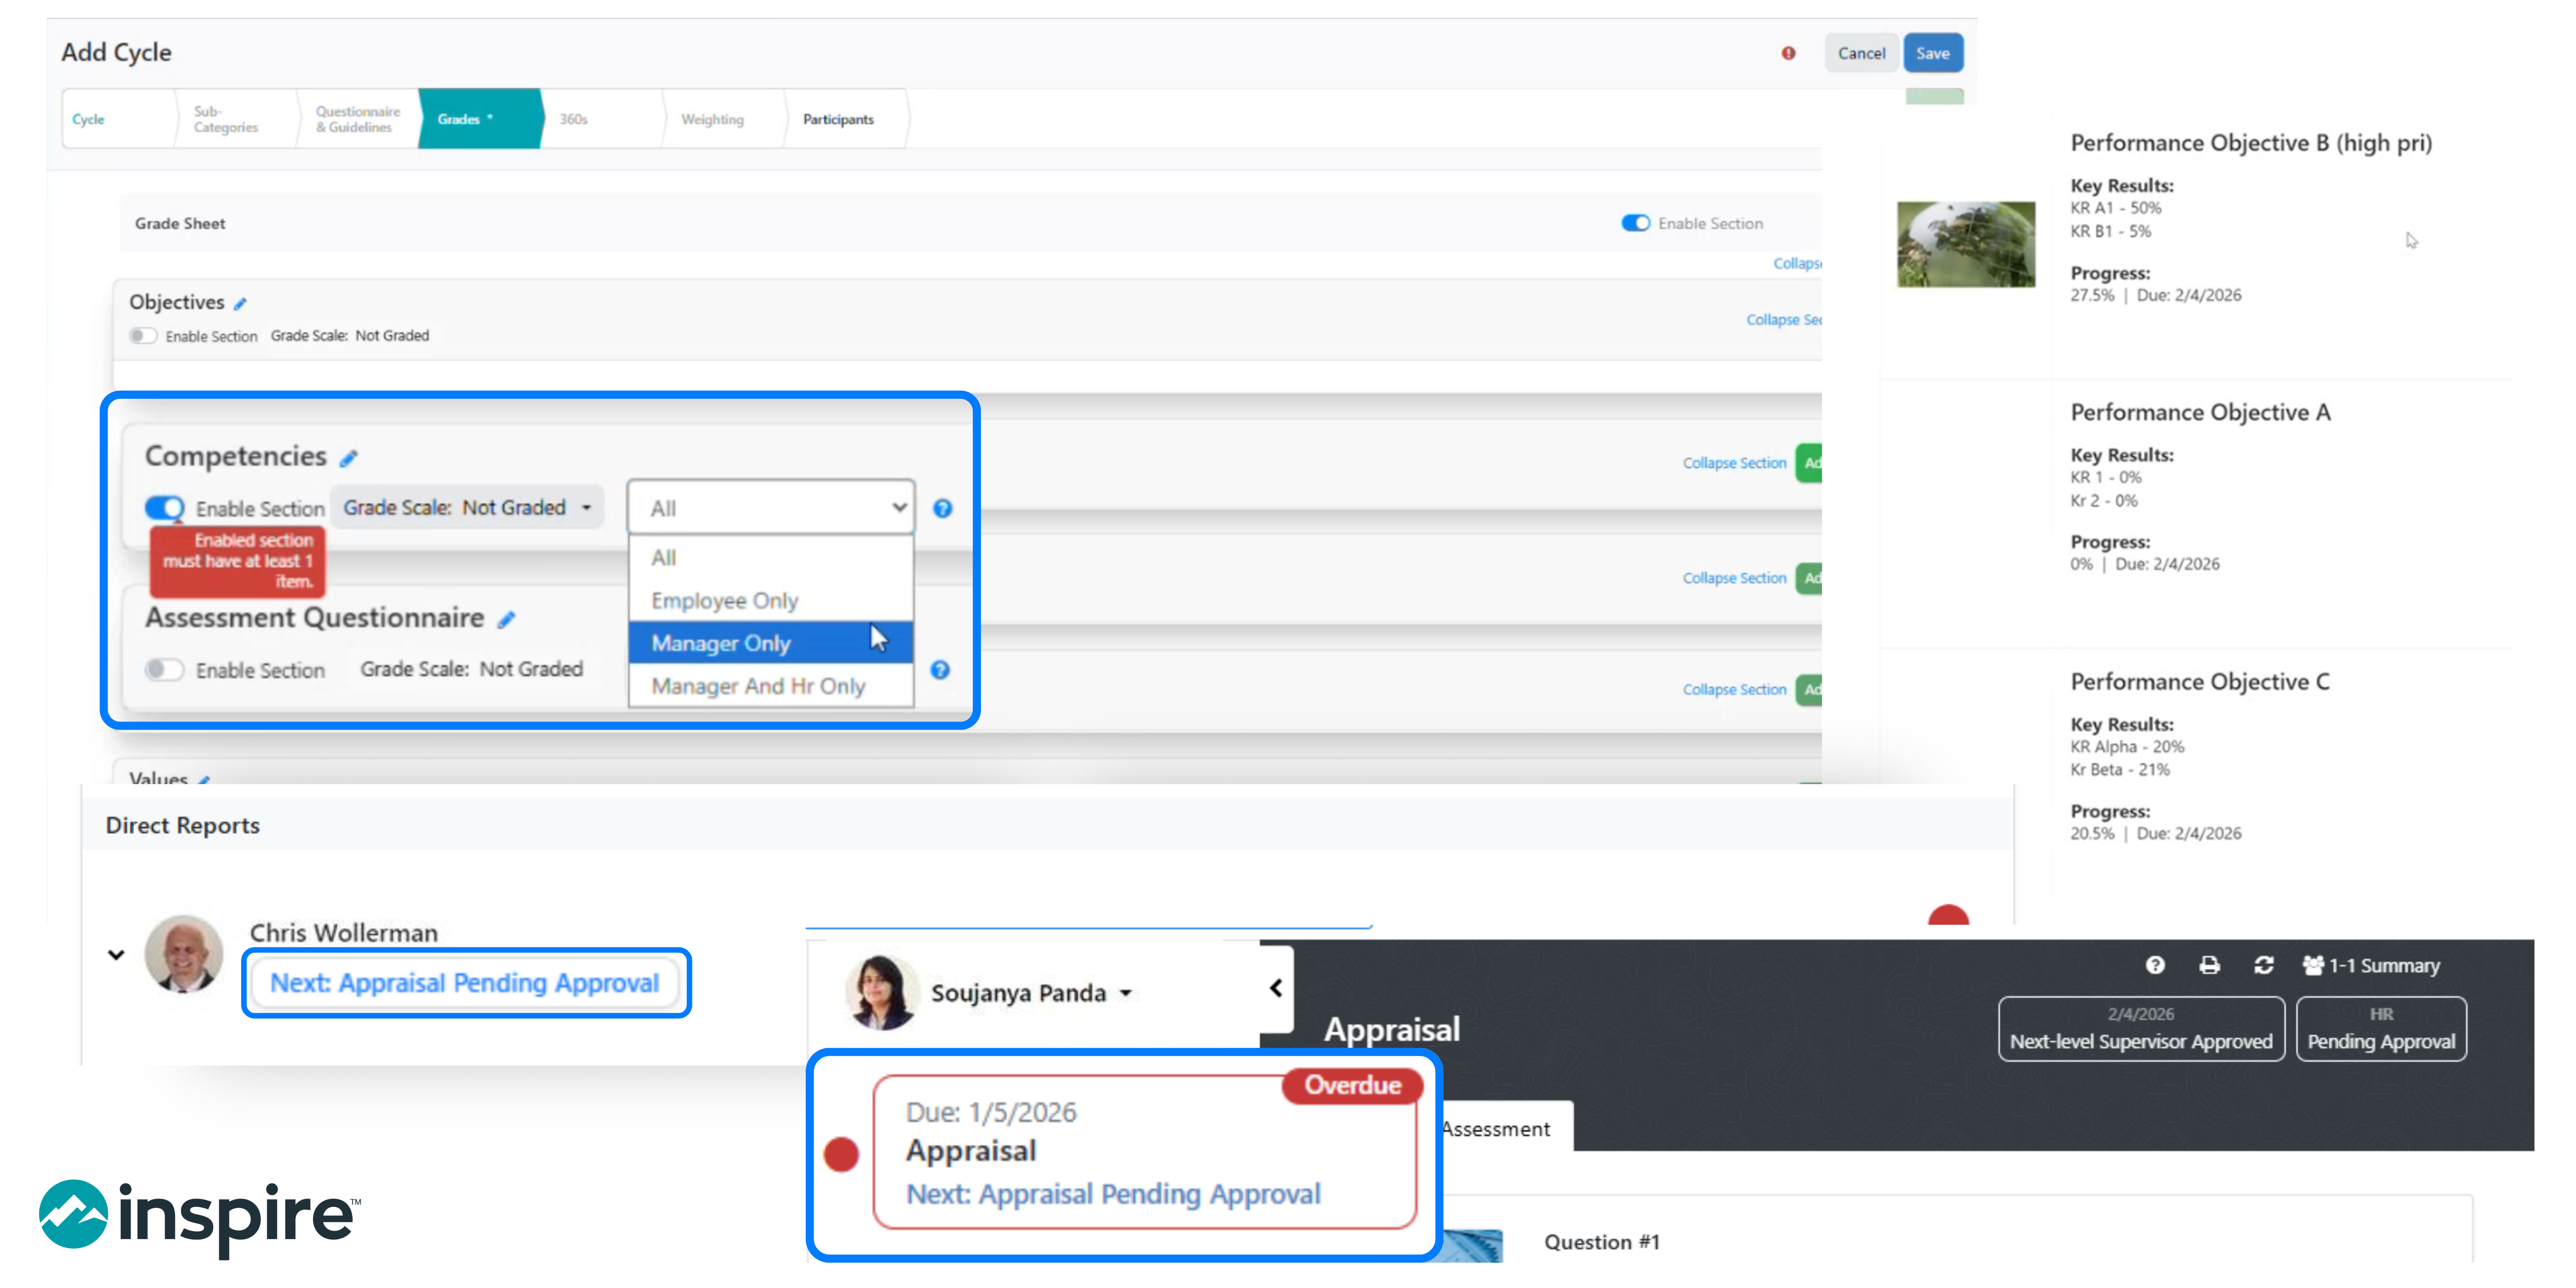Screen dimensions: 2576x1288
Task: Click the back chevron beside Soujanya Panda
Action: (x=1276, y=988)
